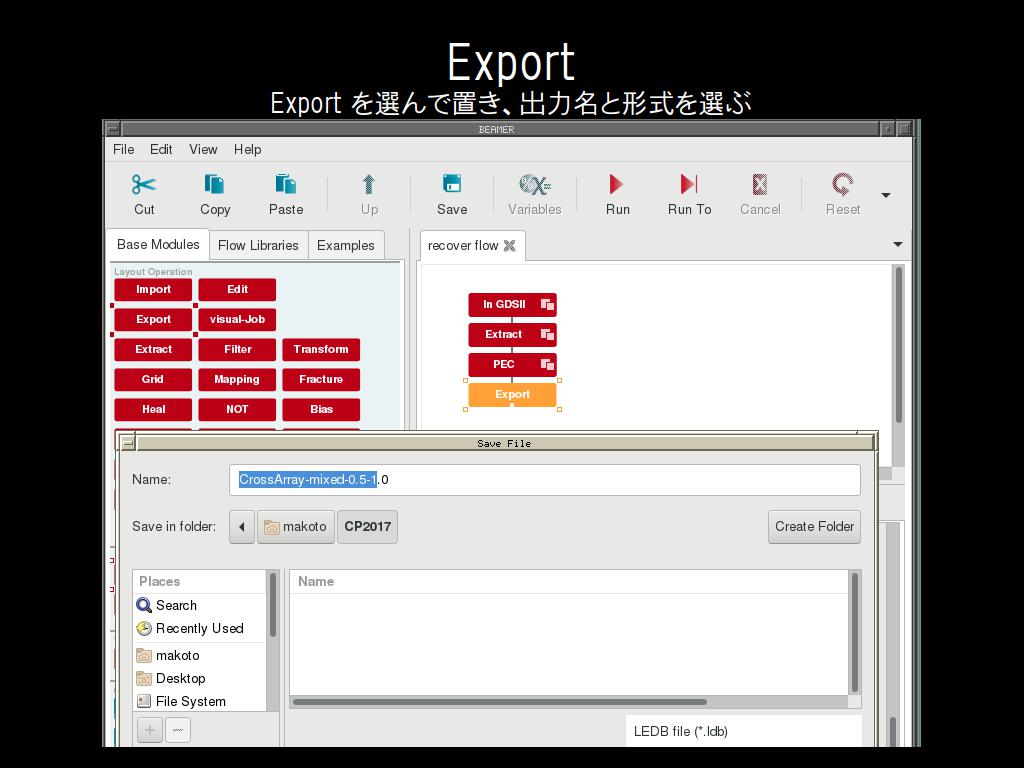Select the Bias module
This screenshot has width=1024, height=768.
321,409
